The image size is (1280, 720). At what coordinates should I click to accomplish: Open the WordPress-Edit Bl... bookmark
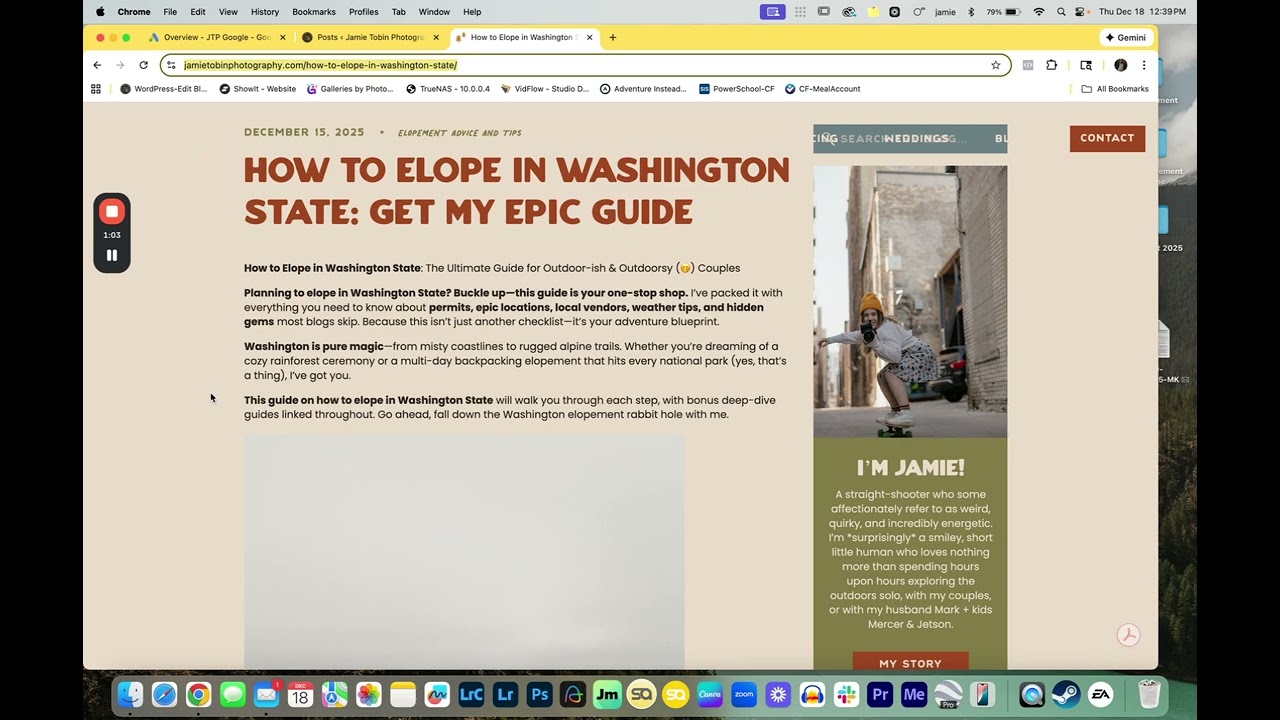[x=163, y=89]
